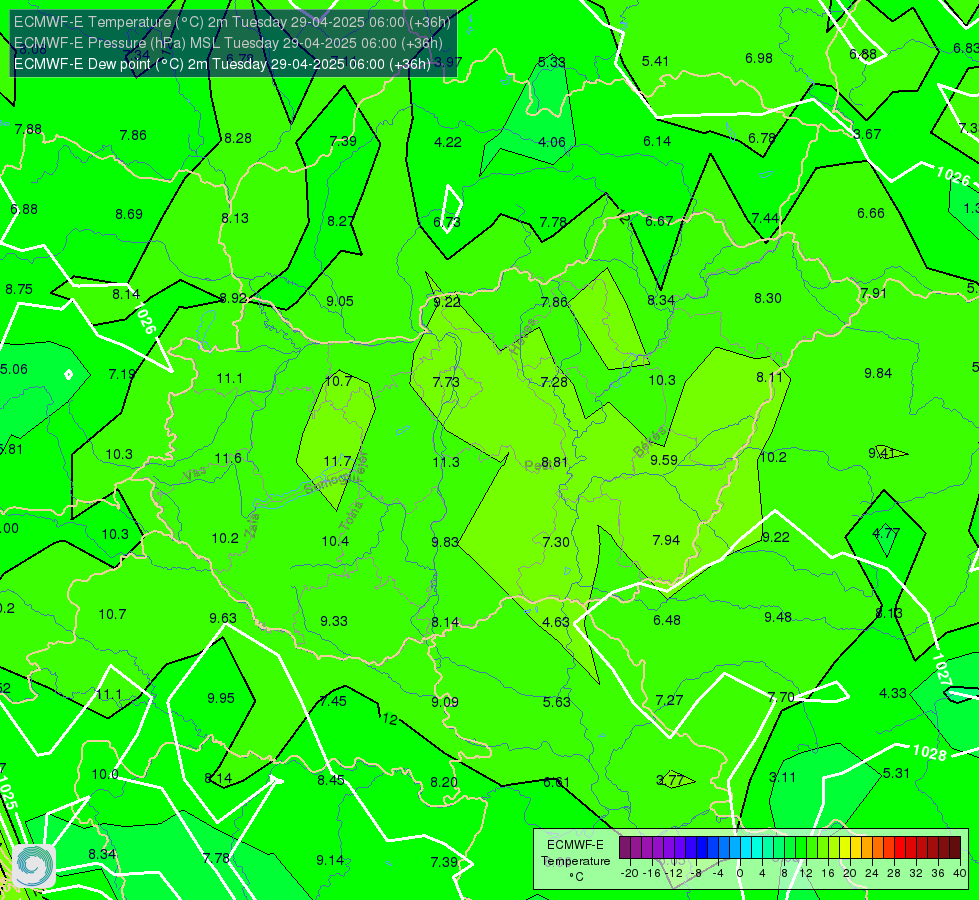The image size is (979, 900).
Task: Click the 9.48 dew point value
Action: pos(778,618)
